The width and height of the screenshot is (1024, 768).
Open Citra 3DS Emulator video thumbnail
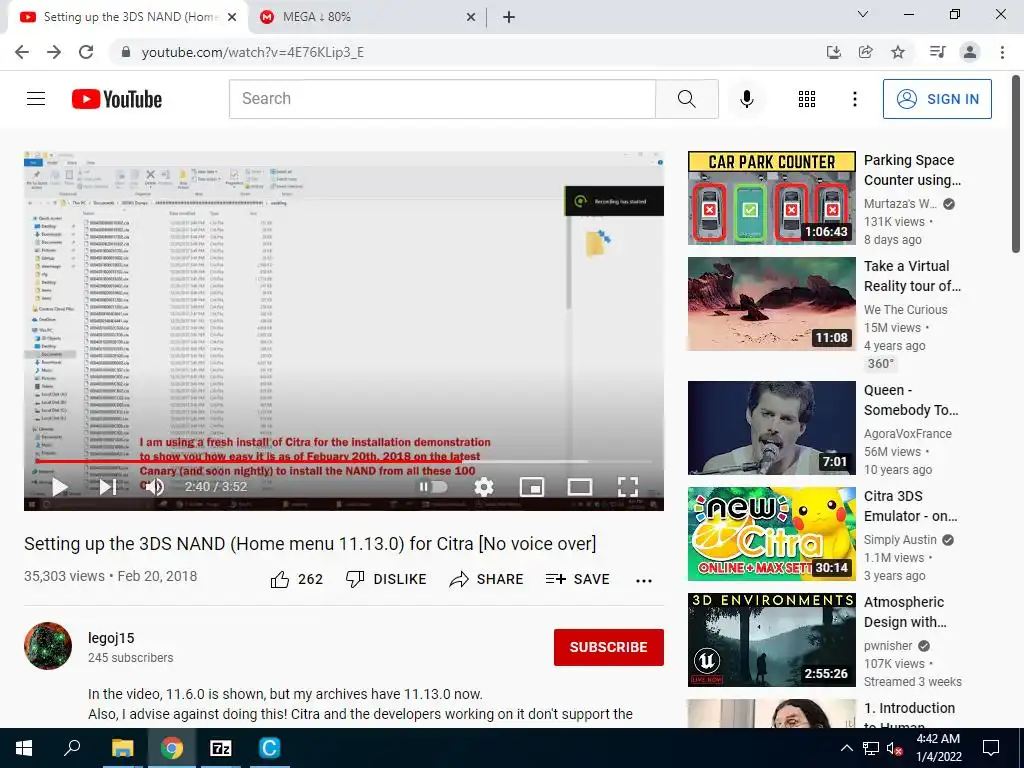[772, 534]
